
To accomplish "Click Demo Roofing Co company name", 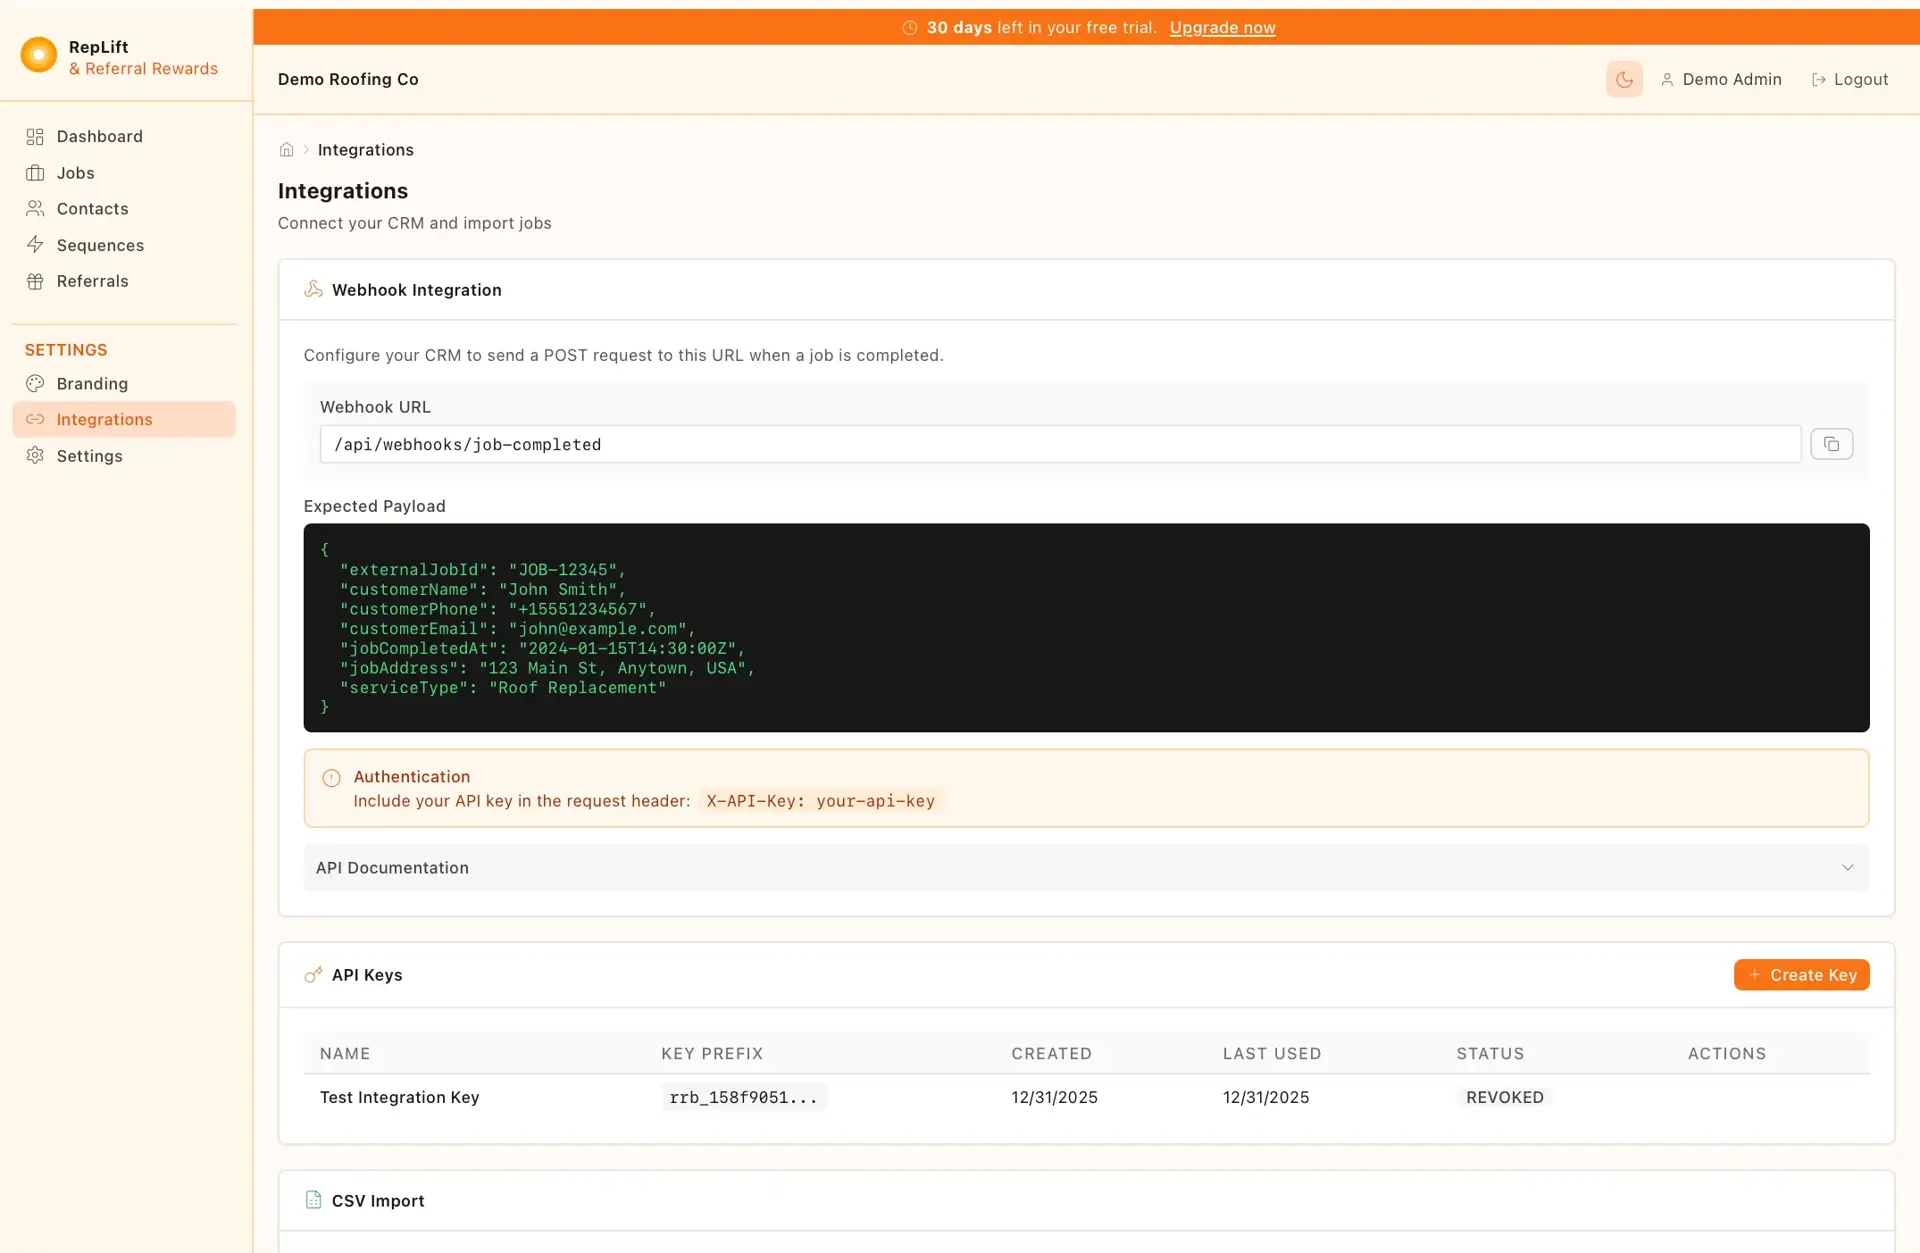I will tap(348, 80).
